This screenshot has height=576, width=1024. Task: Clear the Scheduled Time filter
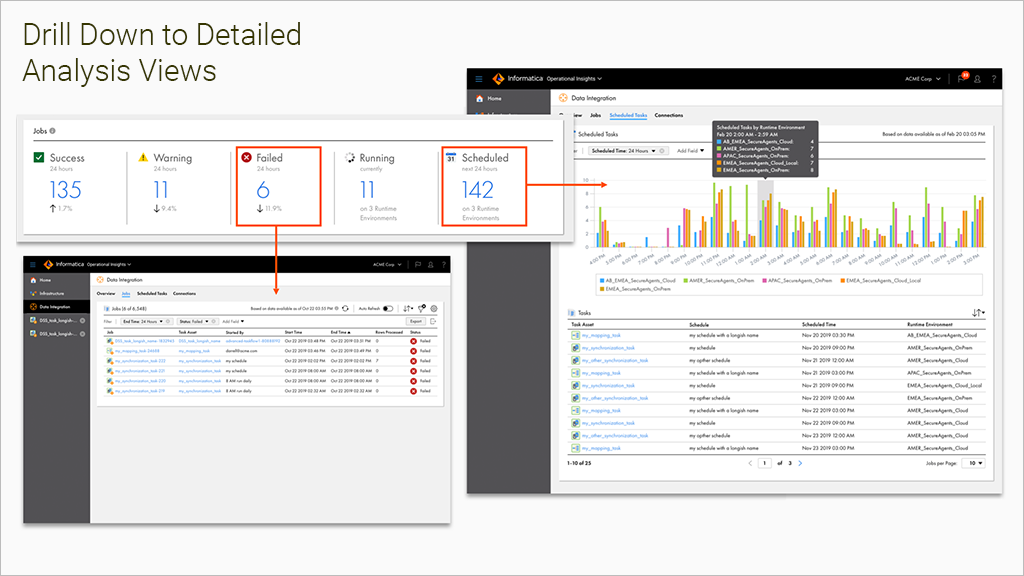click(x=662, y=151)
